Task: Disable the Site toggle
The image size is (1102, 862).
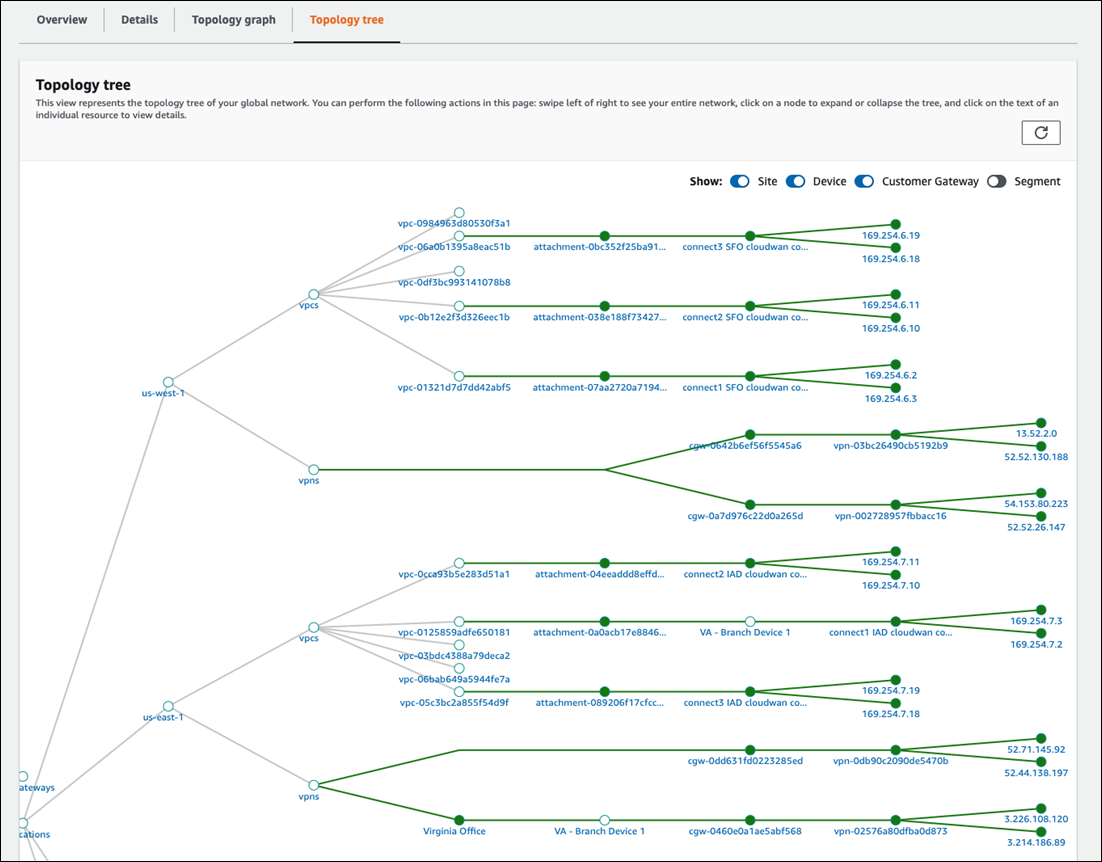Action: 740,181
